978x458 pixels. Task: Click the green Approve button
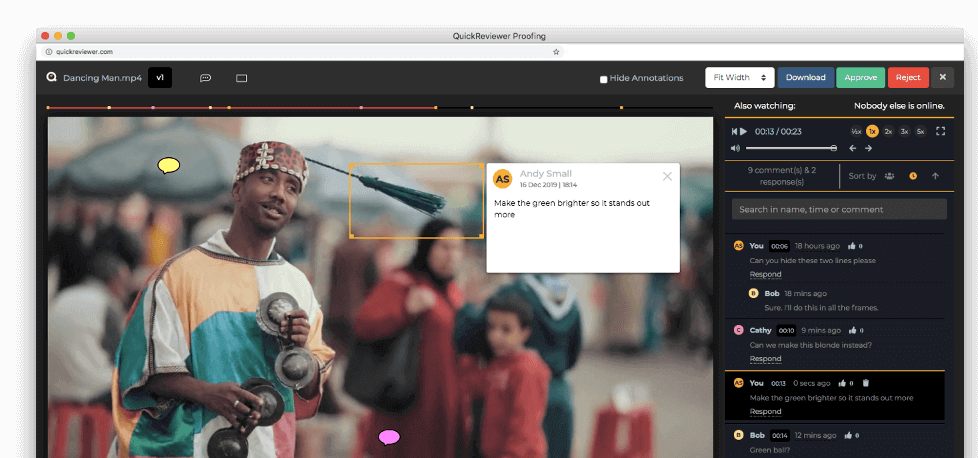point(860,78)
